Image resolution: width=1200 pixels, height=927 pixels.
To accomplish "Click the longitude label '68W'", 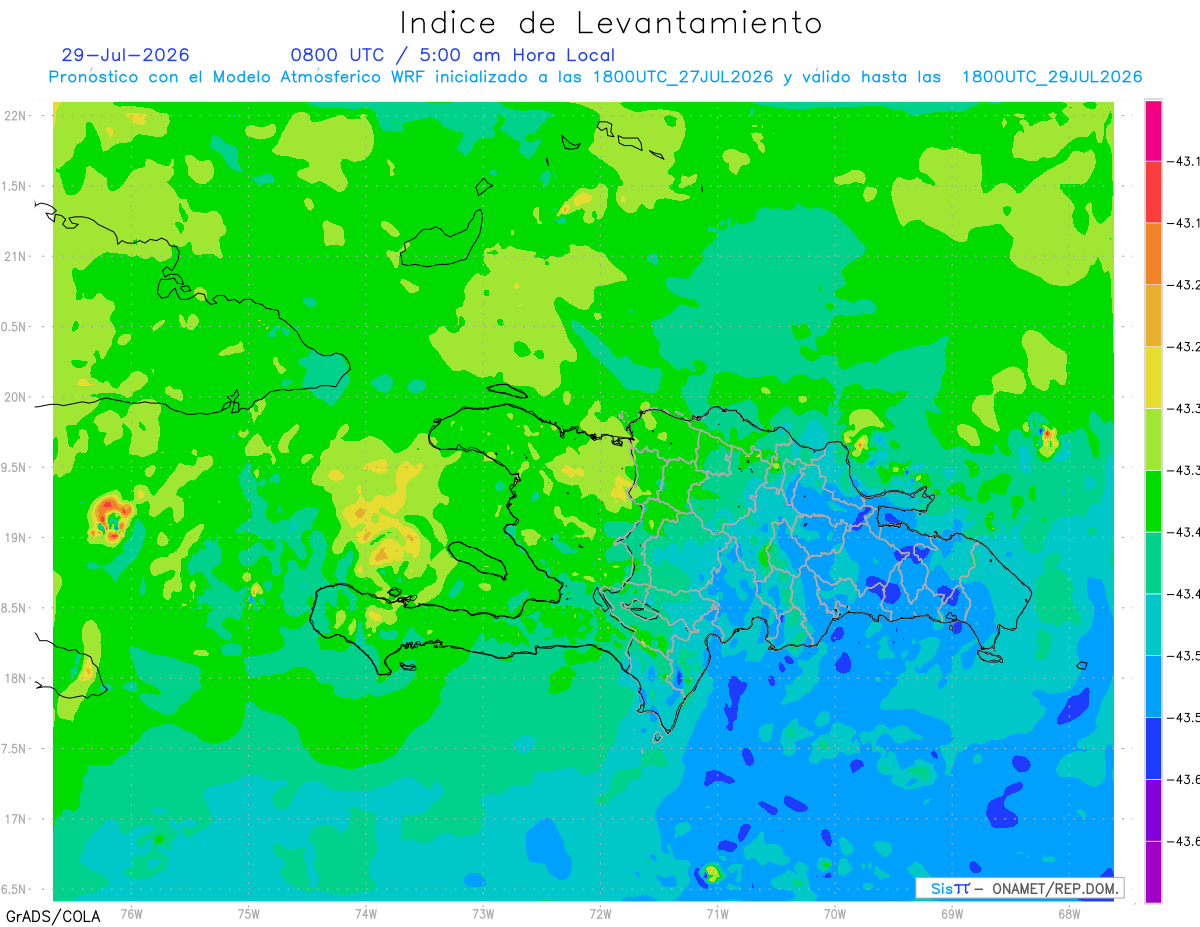I will 1069,913.
